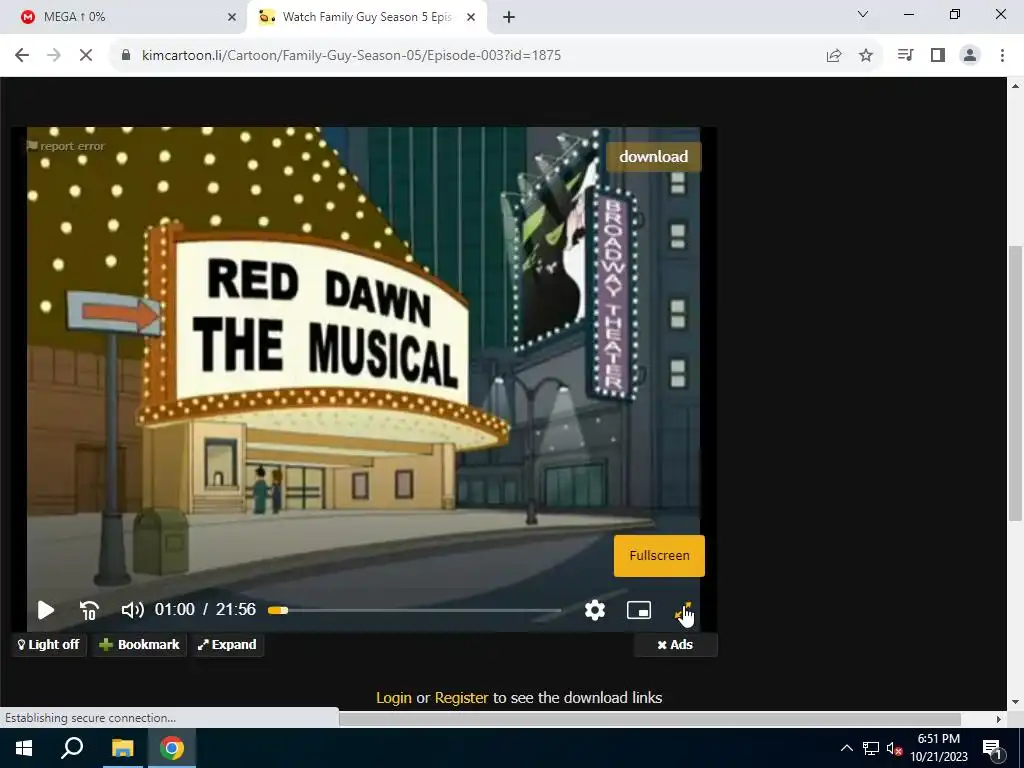This screenshot has height=768, width=1024.
Task: Rewind video by 10 seconds
Action: (x=89, y=610)
